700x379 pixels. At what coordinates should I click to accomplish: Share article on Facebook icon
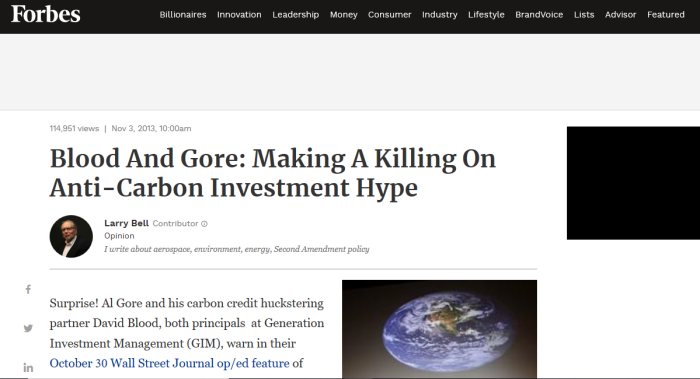tap(28, 289)
